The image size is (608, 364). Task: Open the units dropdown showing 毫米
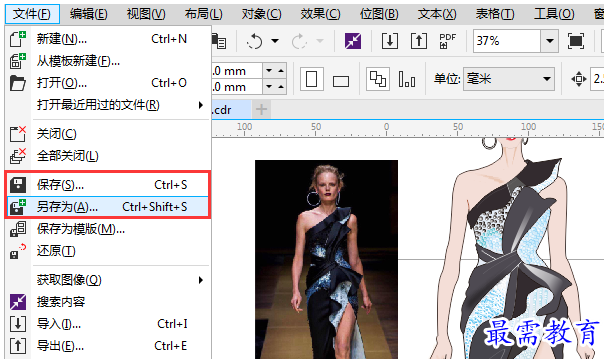[x=509, y=79]
